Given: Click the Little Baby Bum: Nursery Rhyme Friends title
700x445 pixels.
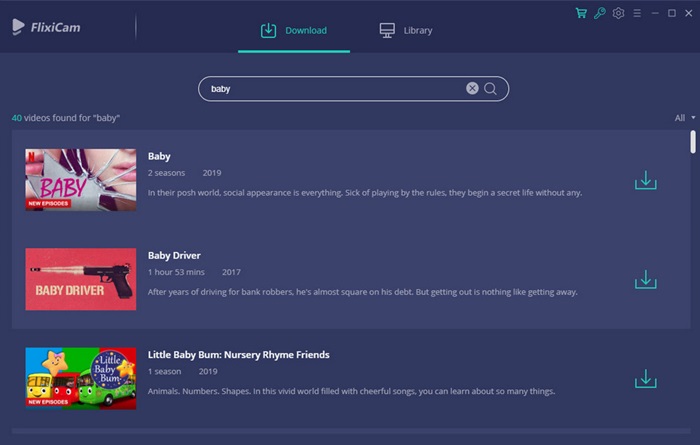Looking at the screenshot, I should pos(238,355).
